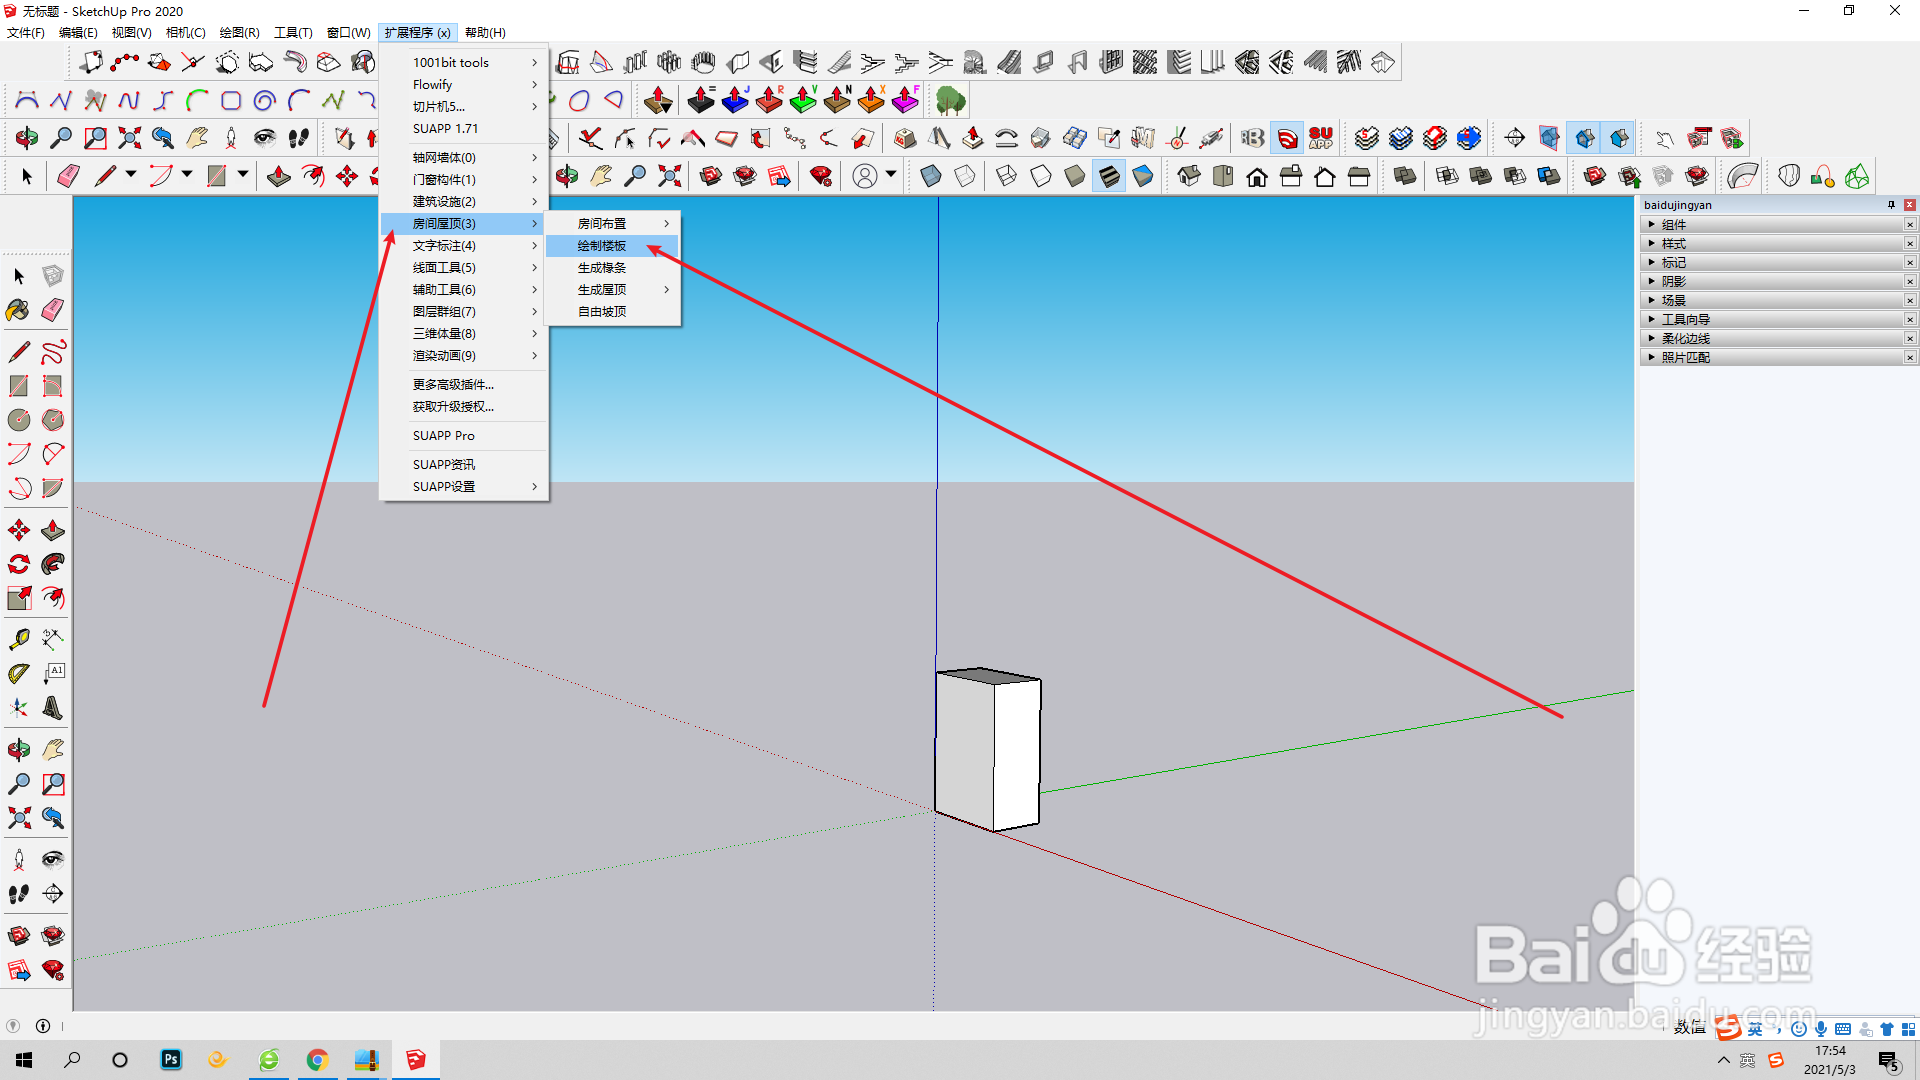
Task: Select the 3D Text tool
Action: point(53,708)
